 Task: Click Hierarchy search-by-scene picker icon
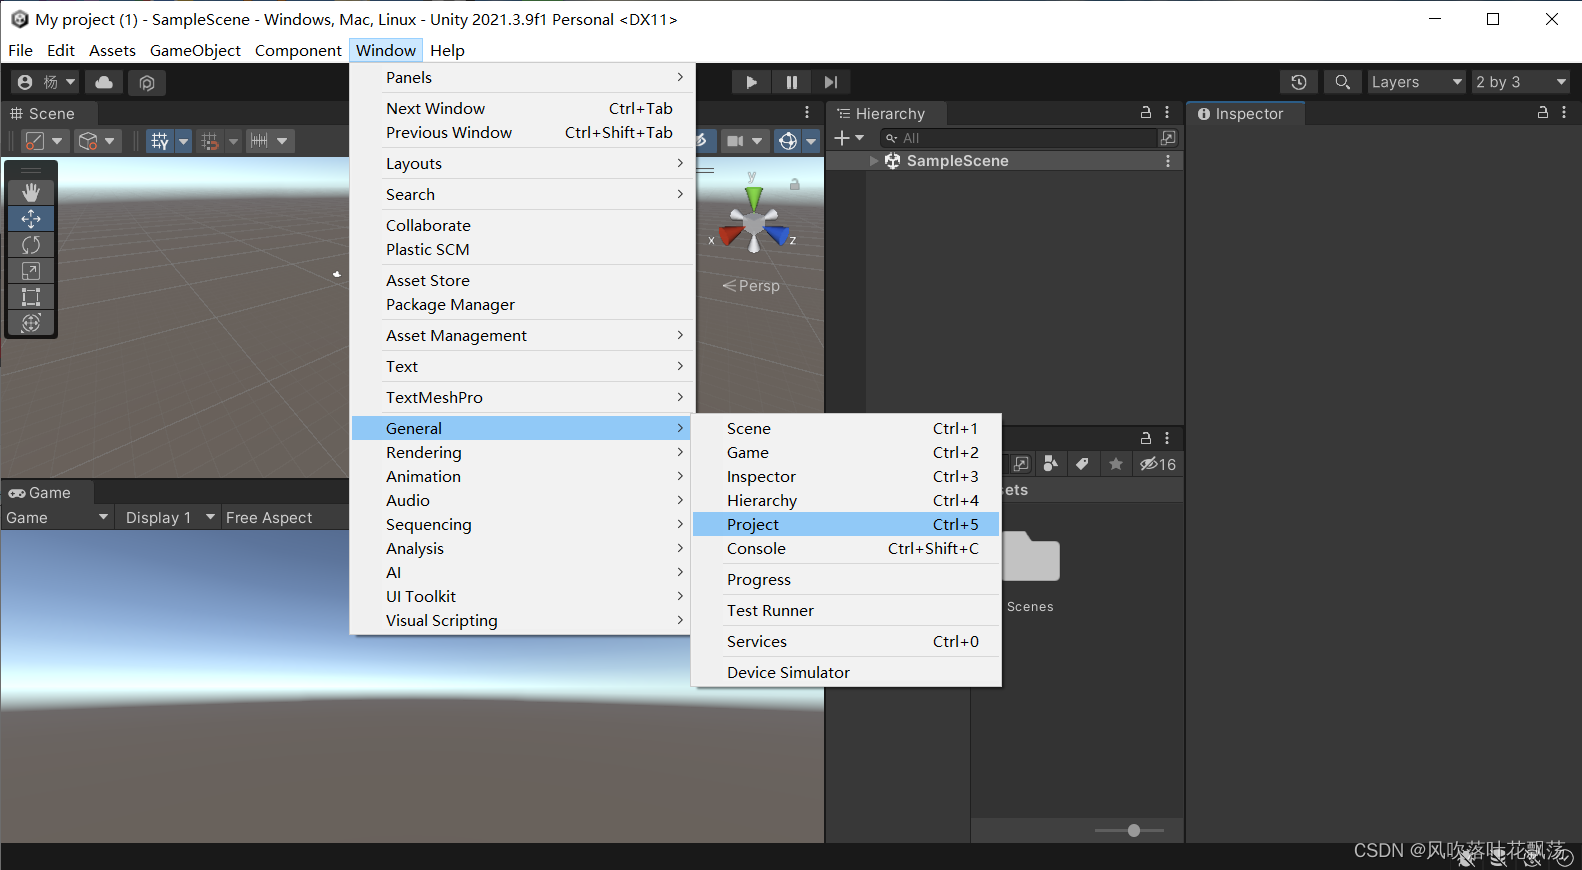click(1168, 138)
